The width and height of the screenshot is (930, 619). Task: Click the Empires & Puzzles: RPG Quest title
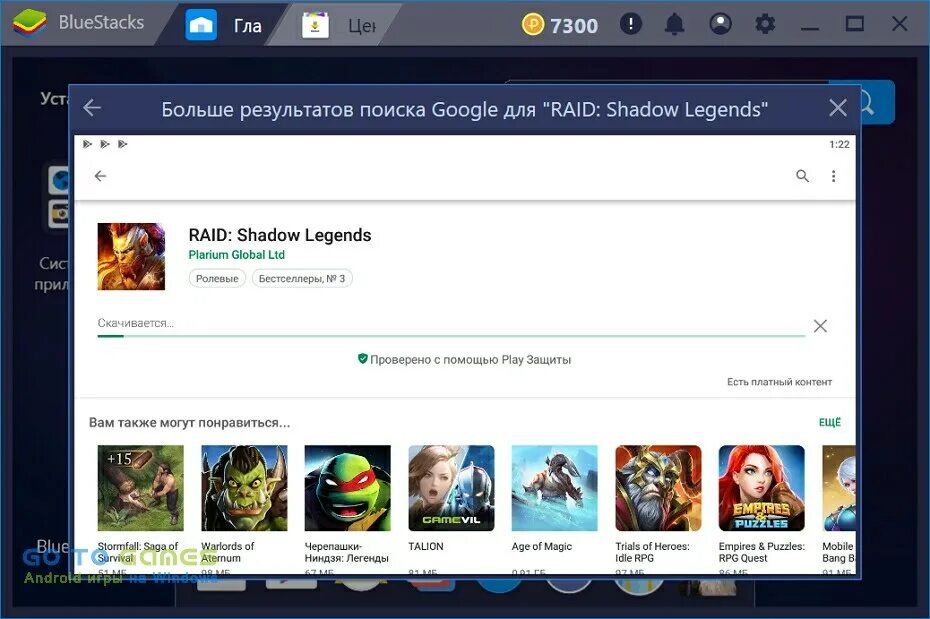click(762, 552)
